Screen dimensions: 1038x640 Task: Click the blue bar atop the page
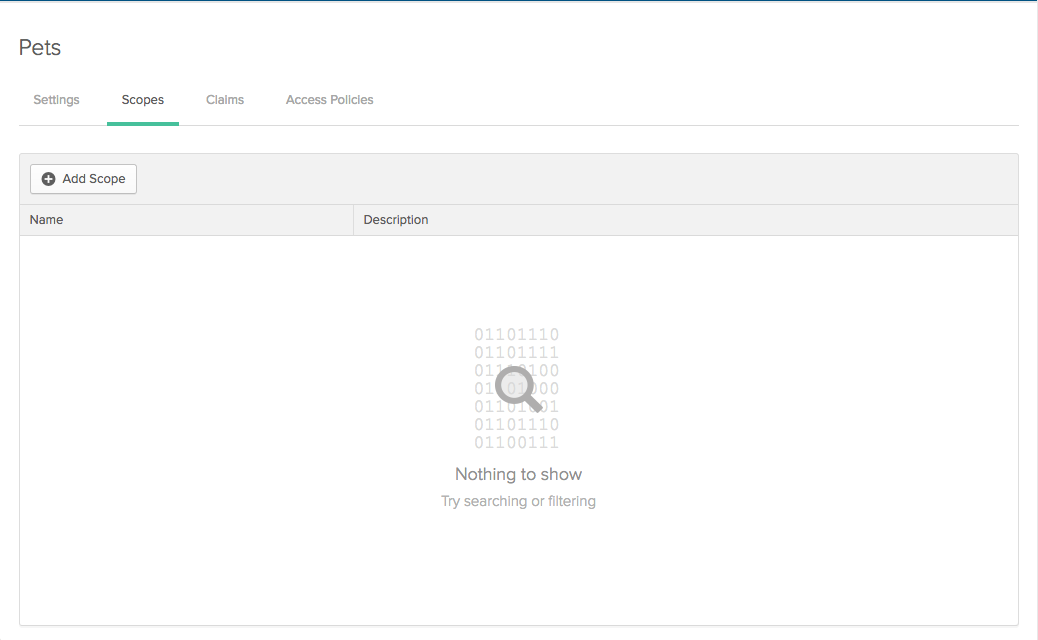519,1
